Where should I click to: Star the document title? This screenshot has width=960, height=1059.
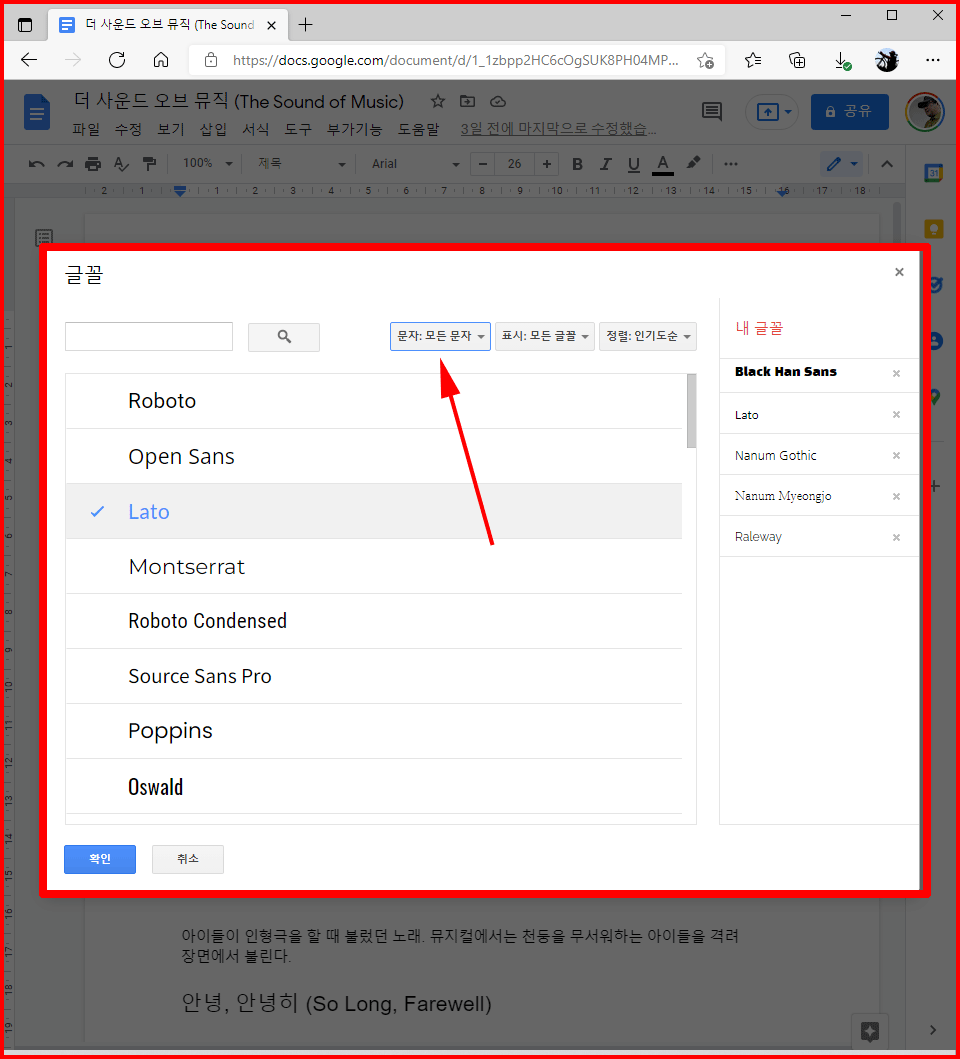pyautogui.click(x=438, y=101)
